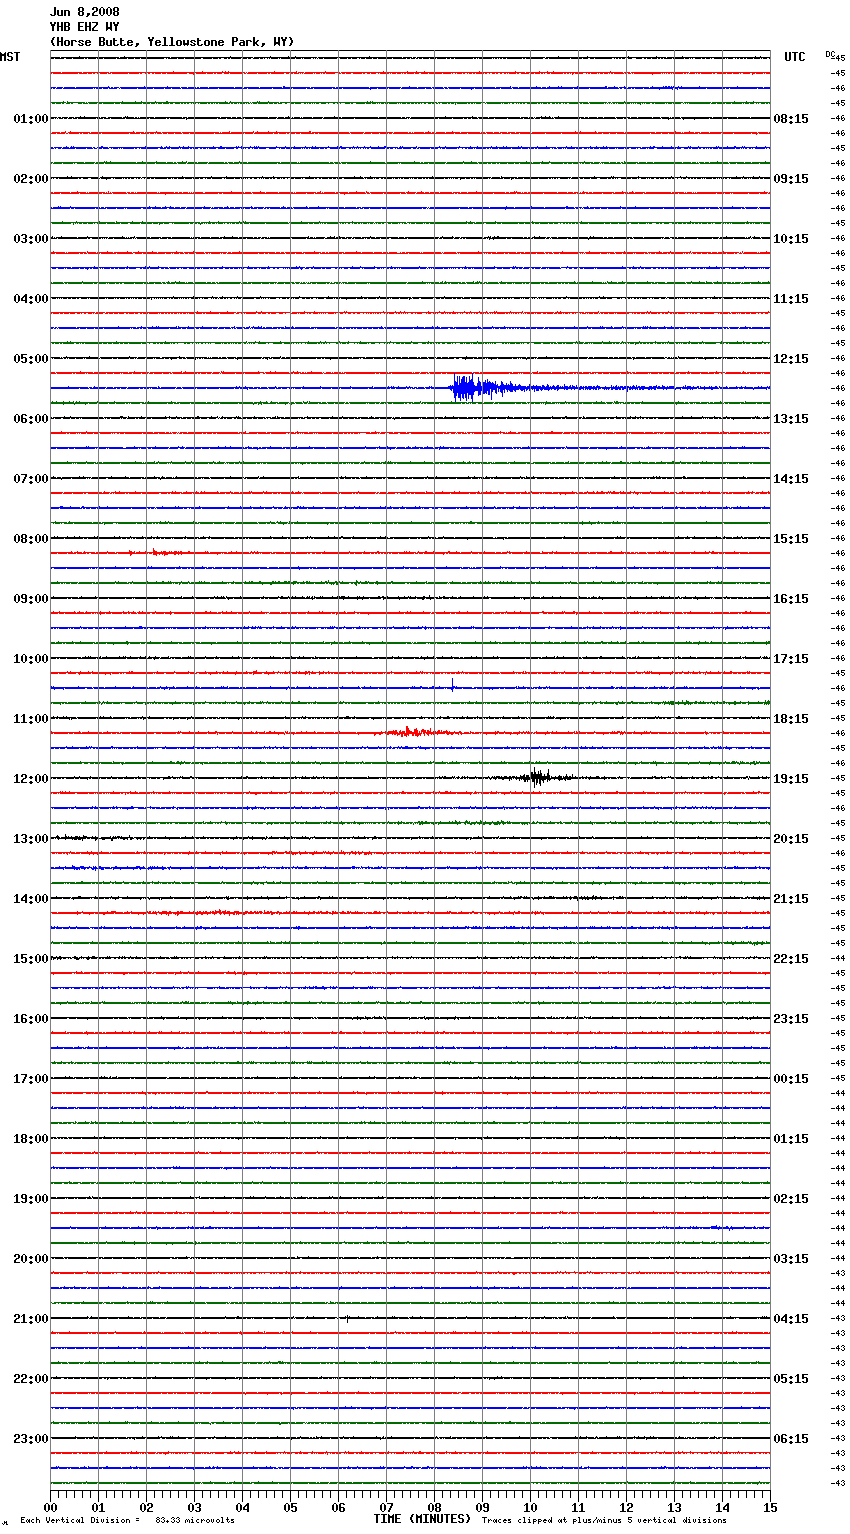Select the 22:00 MST time label
Viewport: 850px width, 1534px height.
point(30,1379)
